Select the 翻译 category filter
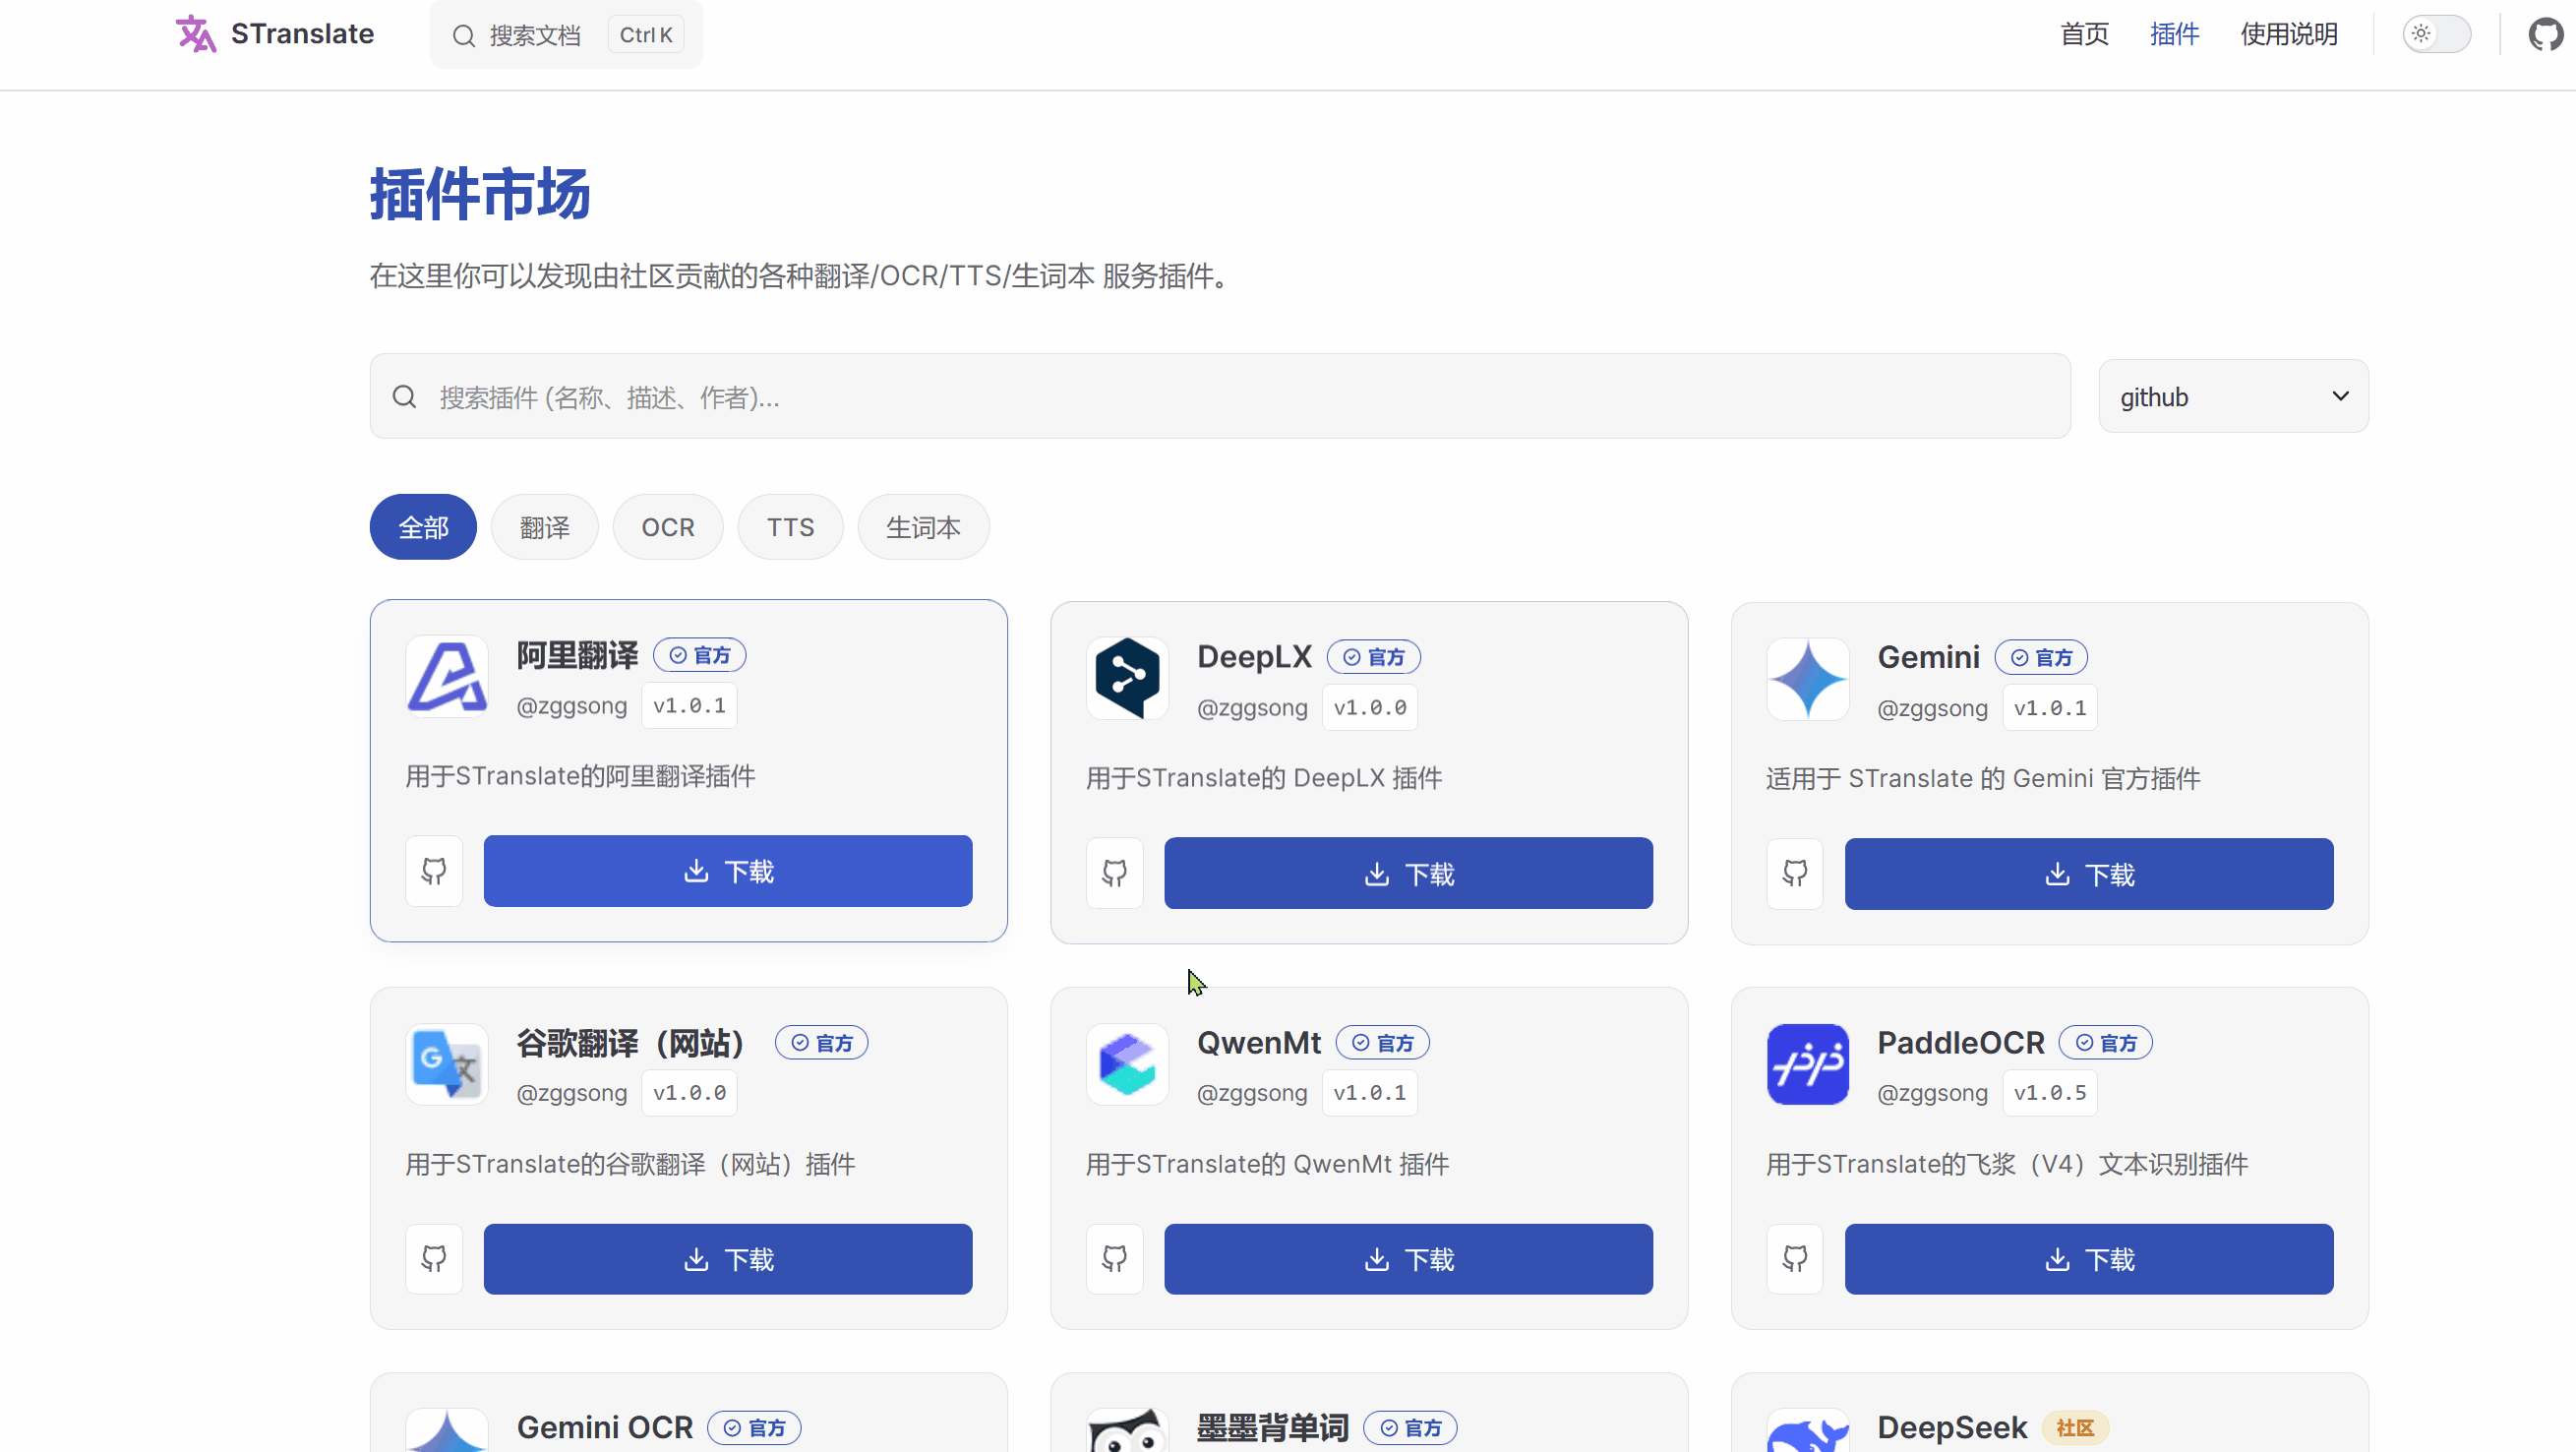Screen dimensions: 2576x1452 click(544, 527)
